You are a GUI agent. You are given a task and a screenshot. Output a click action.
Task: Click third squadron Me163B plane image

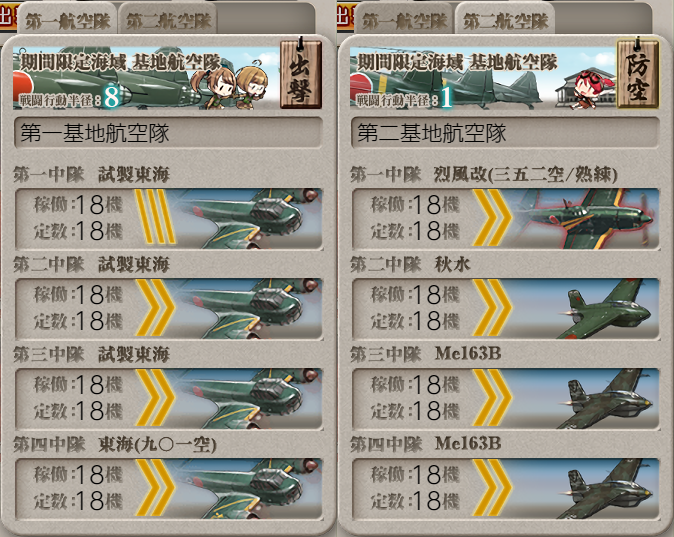(x=606, y=398)
